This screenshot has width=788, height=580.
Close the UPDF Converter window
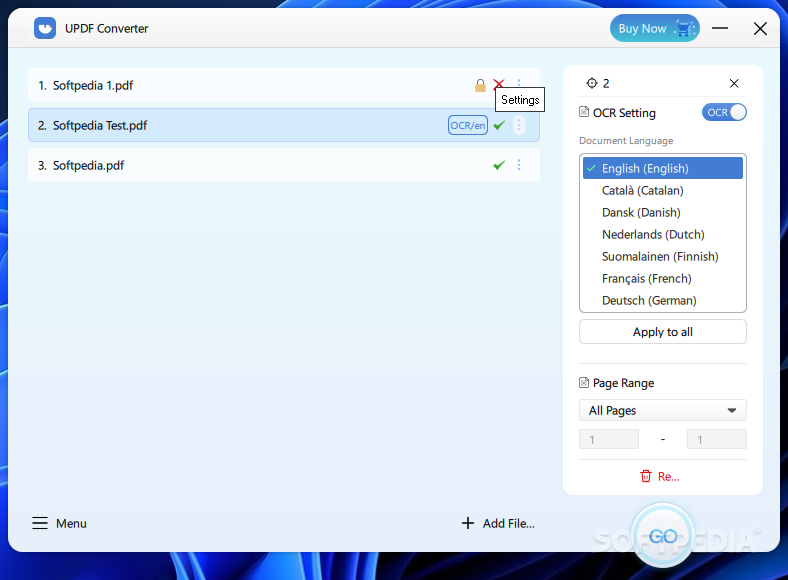760,28
